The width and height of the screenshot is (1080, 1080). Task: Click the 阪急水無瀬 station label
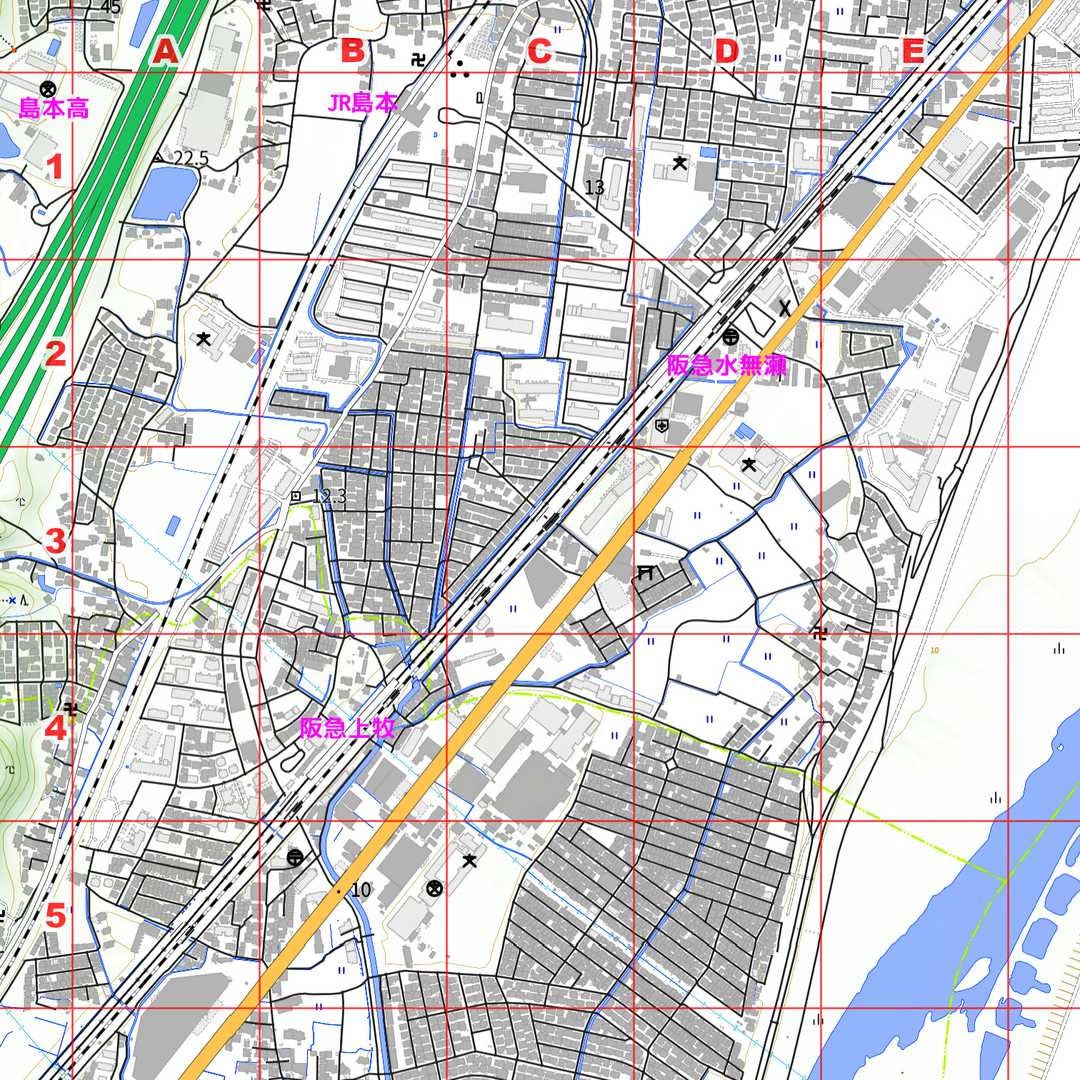coord(727,366)
